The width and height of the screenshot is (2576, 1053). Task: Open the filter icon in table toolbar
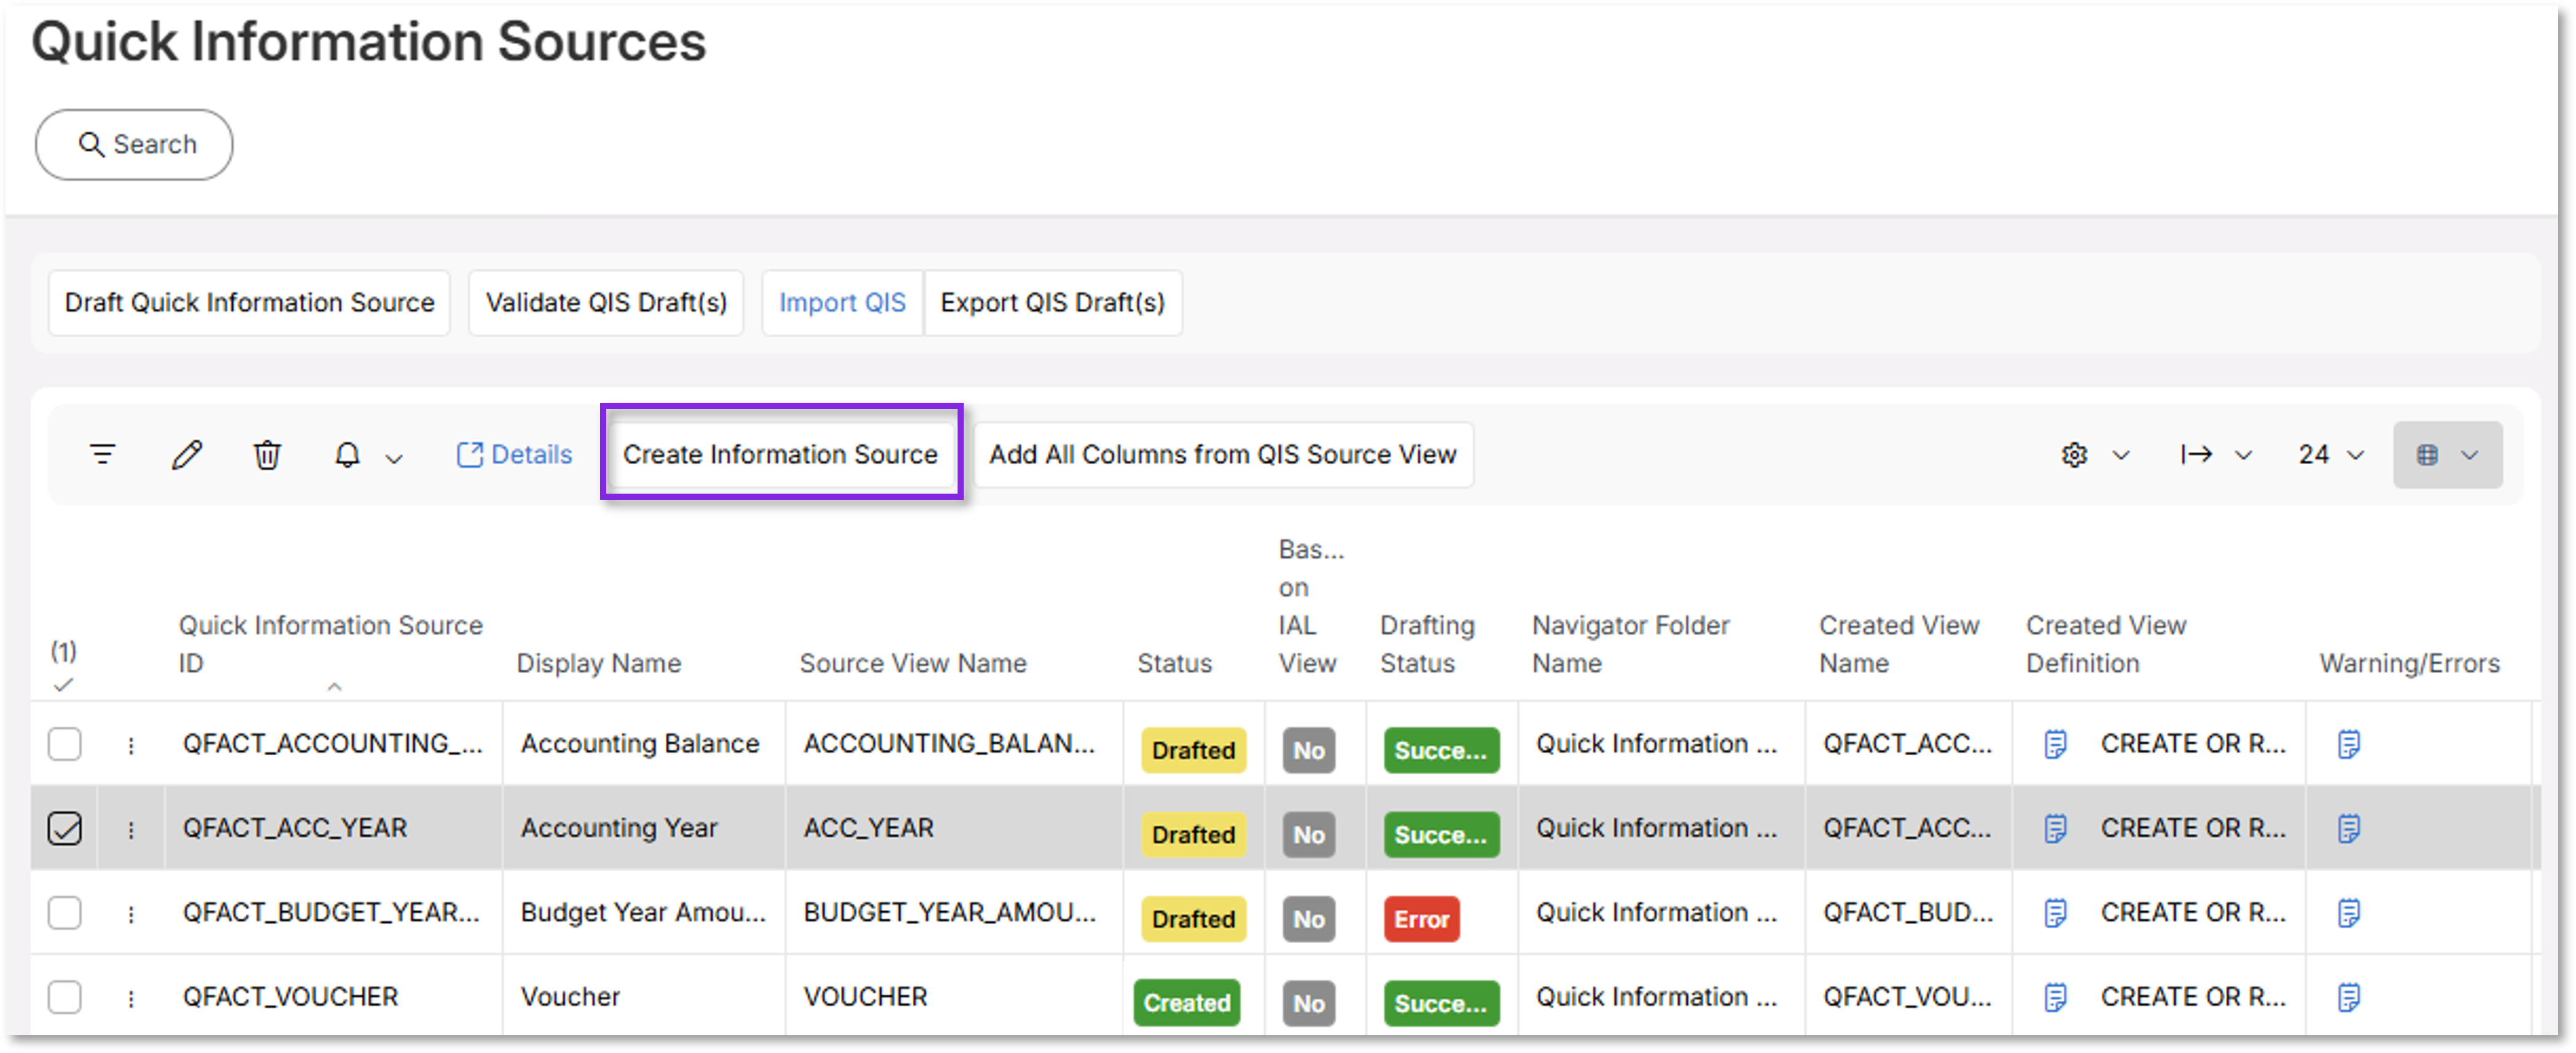pos(102,455)
